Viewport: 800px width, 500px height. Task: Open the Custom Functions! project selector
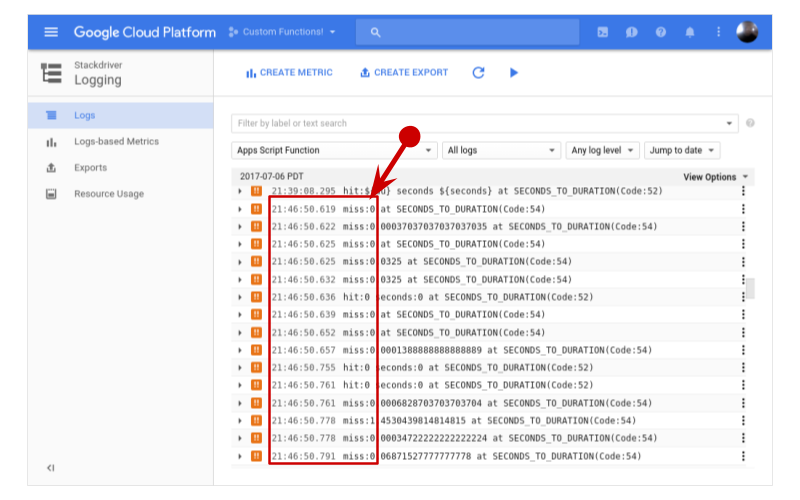(x=282, y=32)
